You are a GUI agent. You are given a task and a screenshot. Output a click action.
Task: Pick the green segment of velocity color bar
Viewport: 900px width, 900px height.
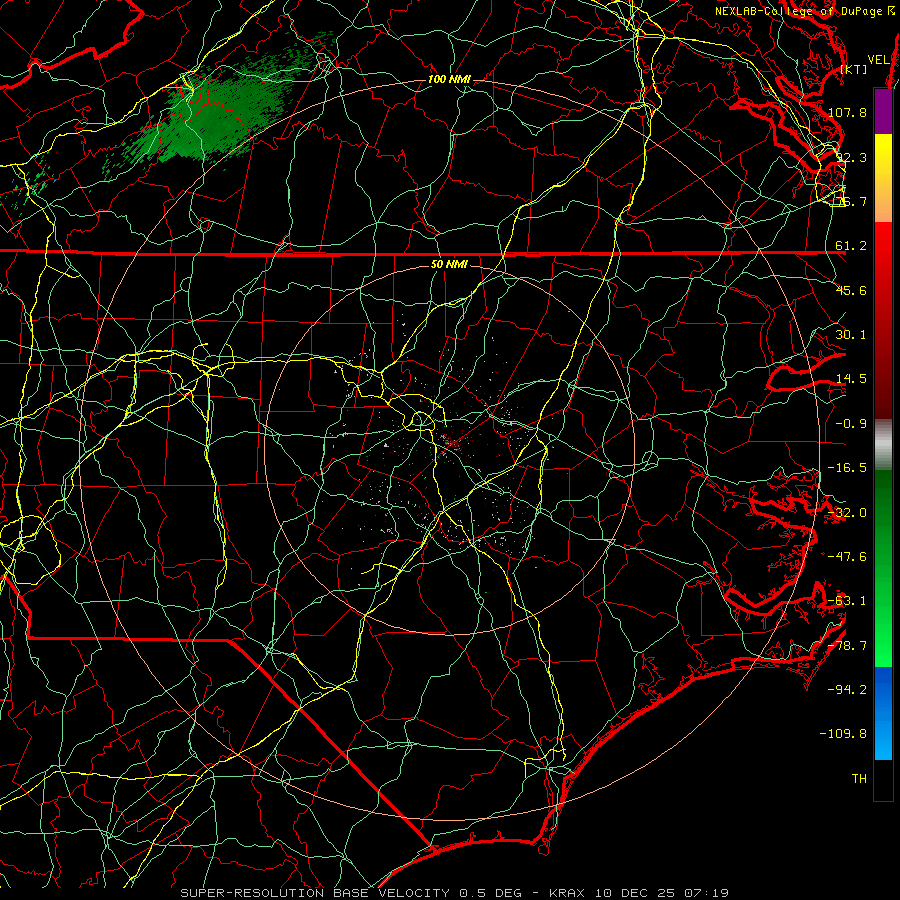tap(883, 568)
